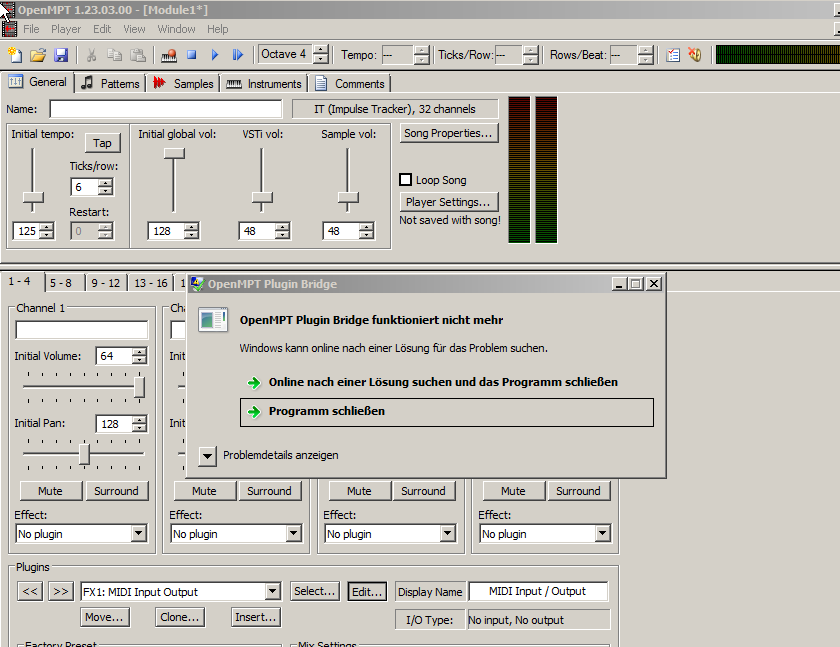Viewport: 840px width, 647px height.
Task: Open the song properties toolbar icon
Action: [x=673, y=55]
